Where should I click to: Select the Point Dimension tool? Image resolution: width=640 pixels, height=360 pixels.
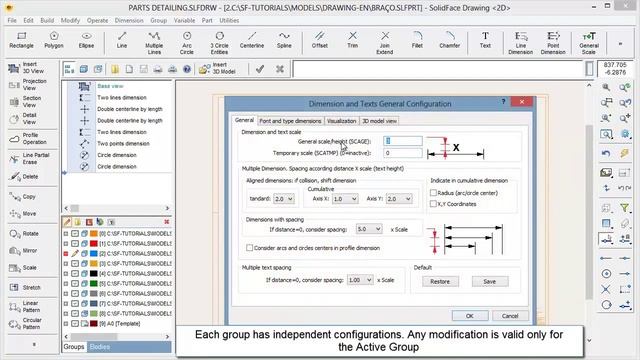[553, 42]
